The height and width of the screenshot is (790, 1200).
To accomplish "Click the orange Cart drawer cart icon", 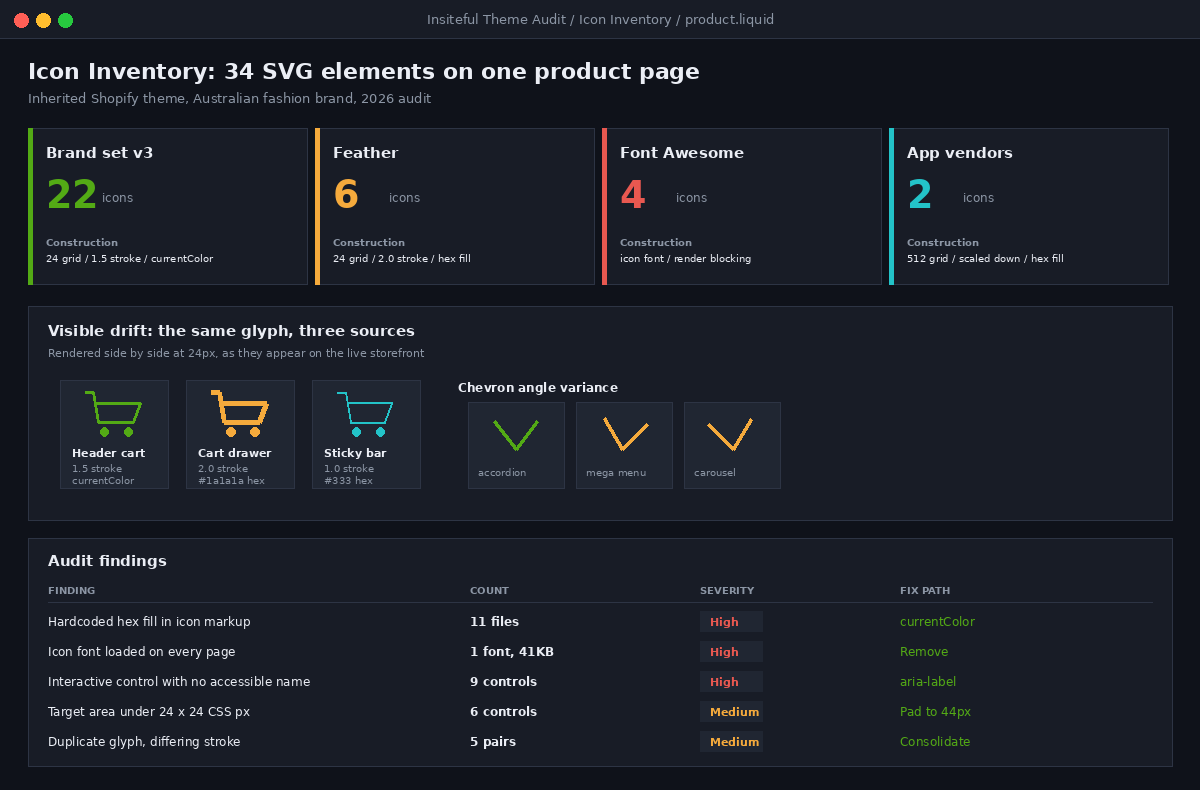I will click(x=240, y=414).
